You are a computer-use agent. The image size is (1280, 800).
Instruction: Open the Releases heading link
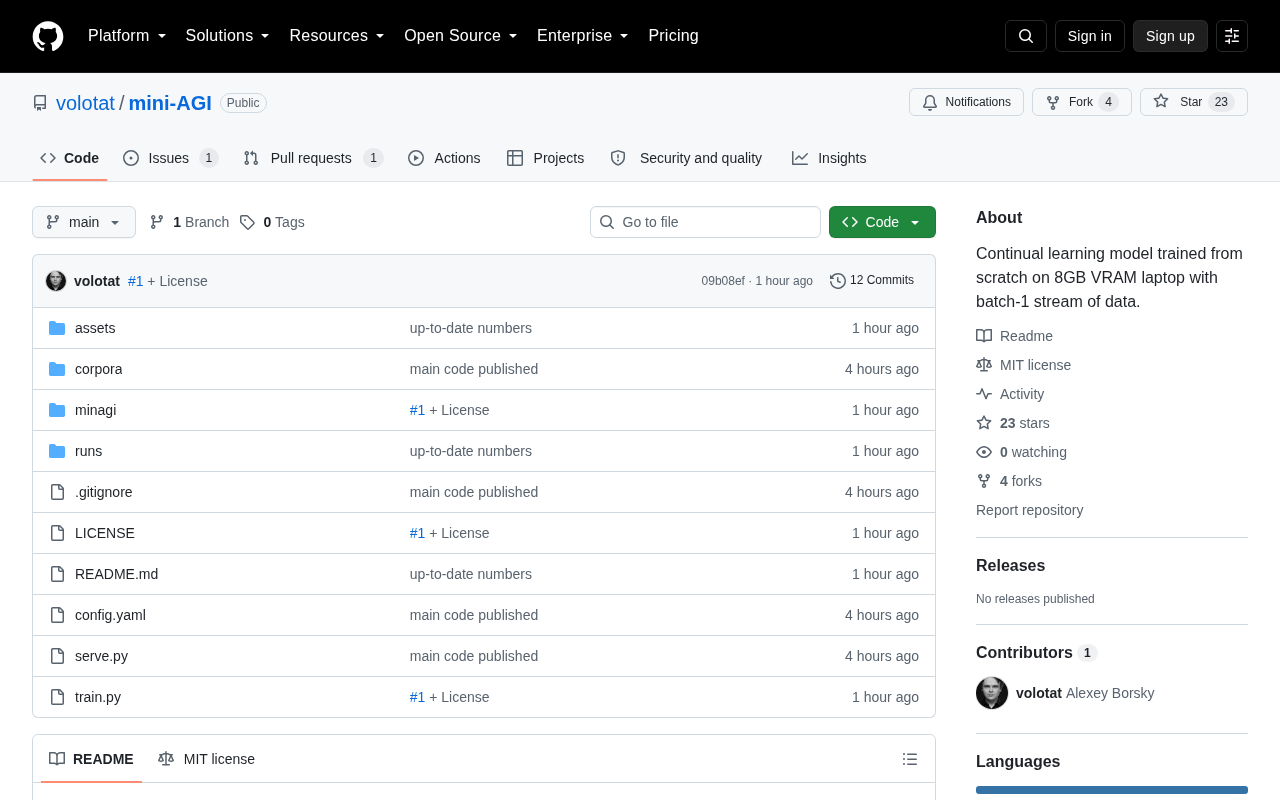[x=1010, y=566]
